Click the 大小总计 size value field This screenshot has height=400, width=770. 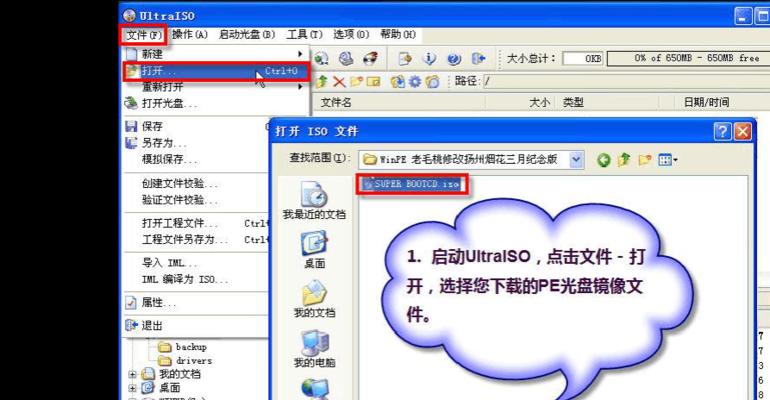point(583,58)
